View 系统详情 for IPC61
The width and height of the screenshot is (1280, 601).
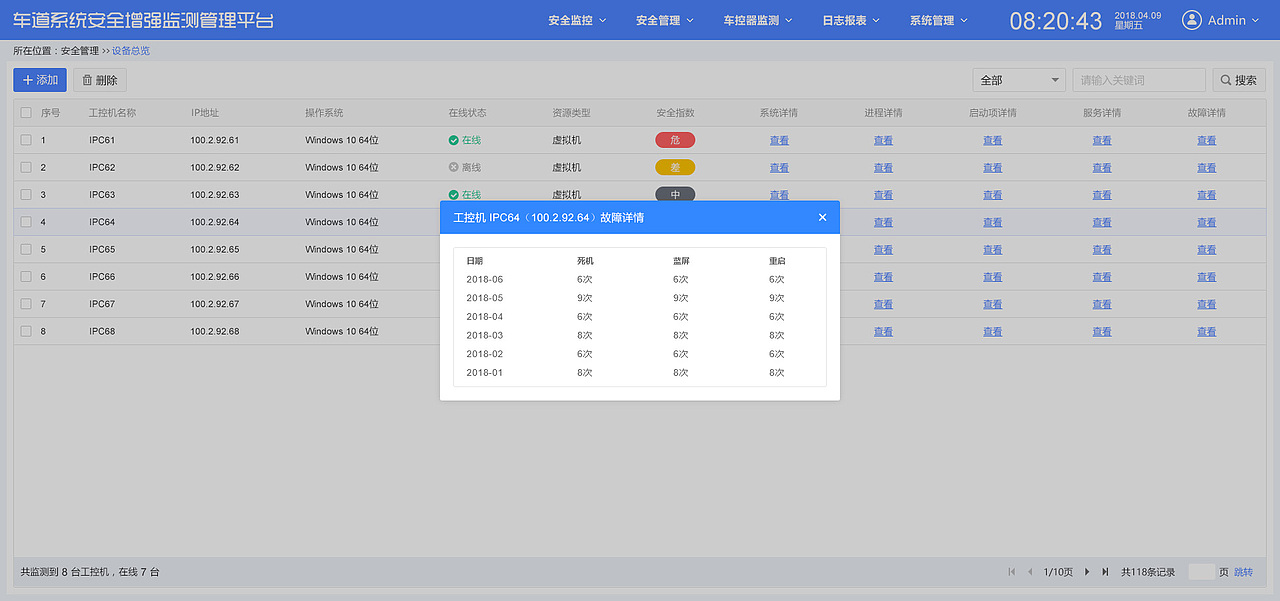(x=779, y=140)
